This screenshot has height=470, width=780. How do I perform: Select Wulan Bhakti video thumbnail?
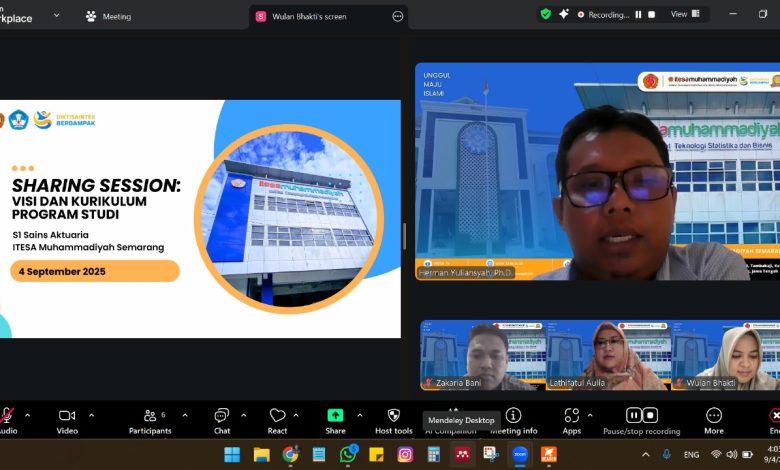[726, 355]
